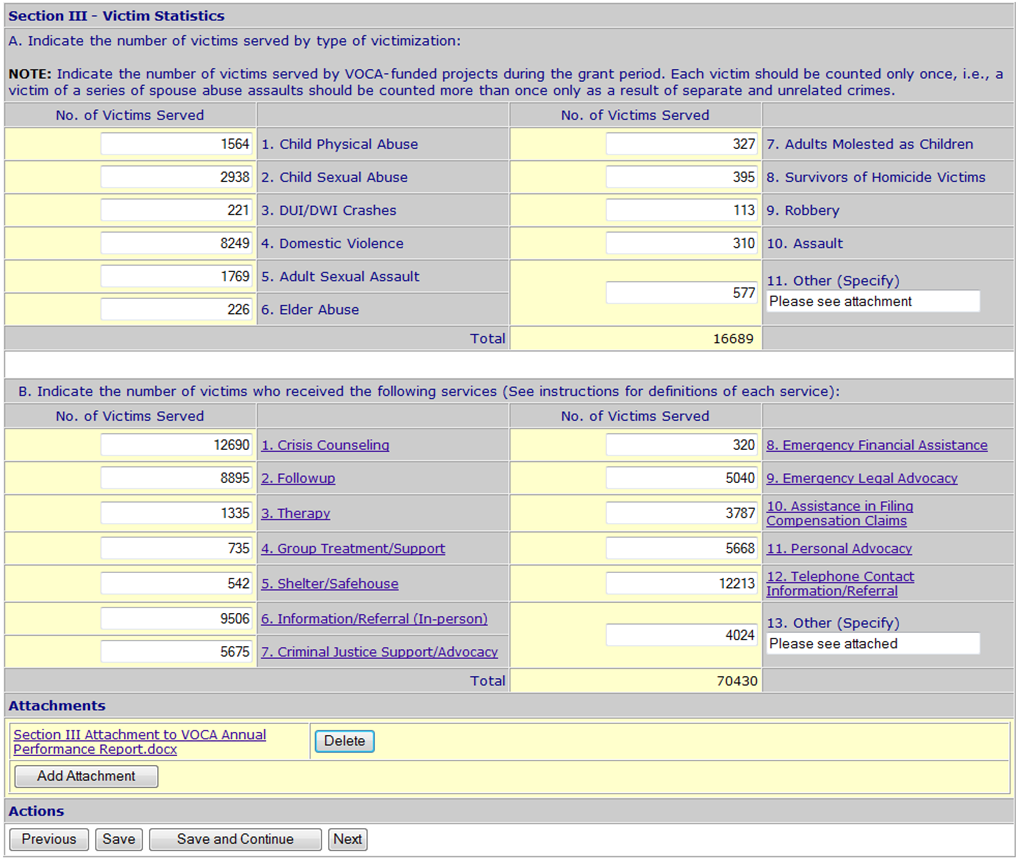This screenshot has width=1020, height=858.
Task: Select the DUI/DWI Crashes number input
Action: point(176,210)
